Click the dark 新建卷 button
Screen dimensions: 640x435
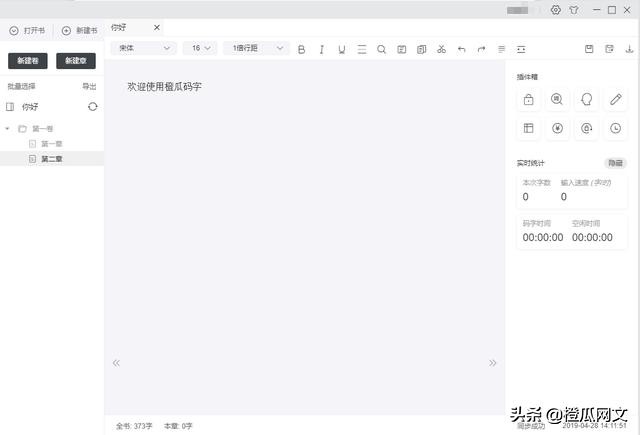(x=28, y=61)
